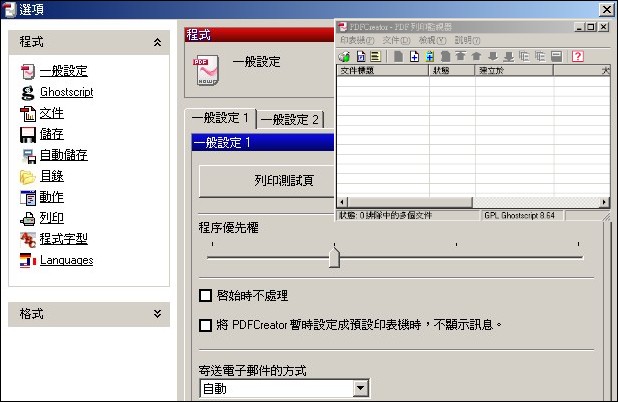618x402 pixels.
Task: Click the 自動儲存 auto-save icon
Action: (28, 156)
